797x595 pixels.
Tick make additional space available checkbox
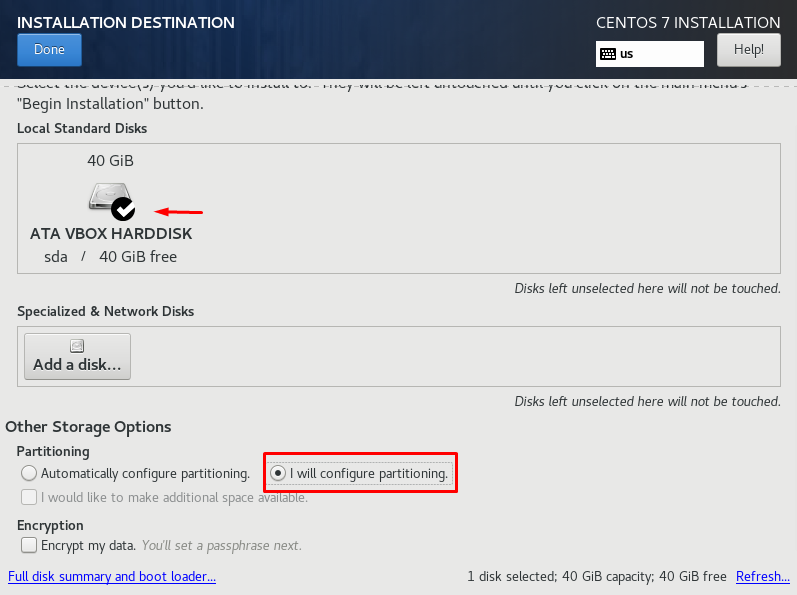point(29,497)
